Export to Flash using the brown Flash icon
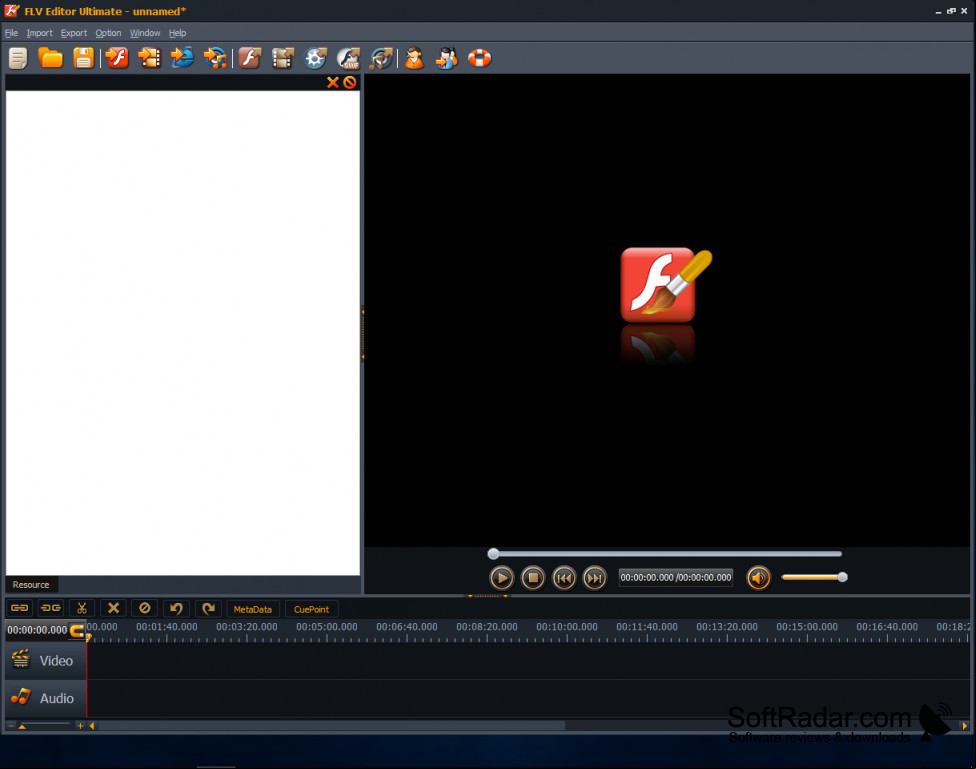This screenshot has width=976, height=769. pos(250,58)
